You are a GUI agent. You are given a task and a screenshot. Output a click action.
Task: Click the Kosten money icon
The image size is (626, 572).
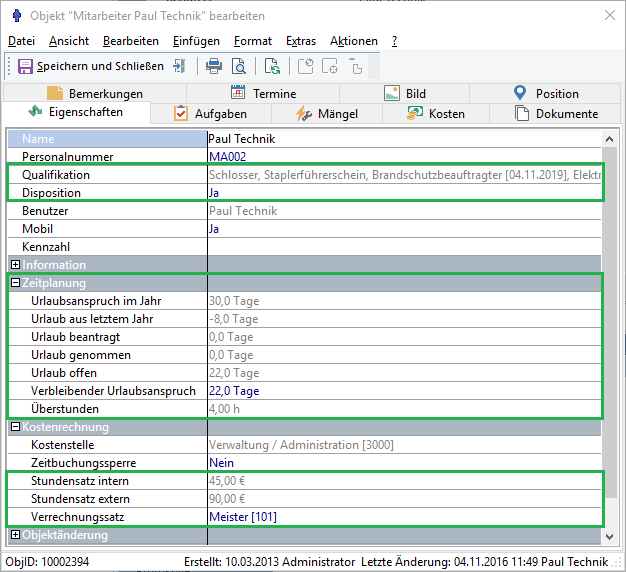pos(415,113)
